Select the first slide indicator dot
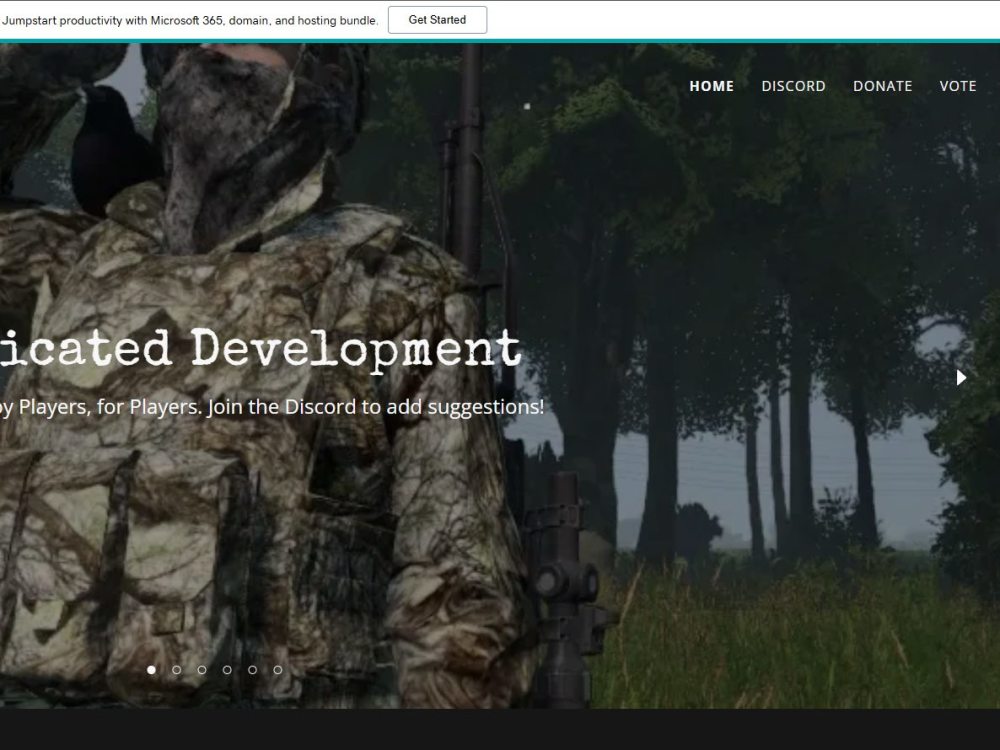 coord(151,670)
